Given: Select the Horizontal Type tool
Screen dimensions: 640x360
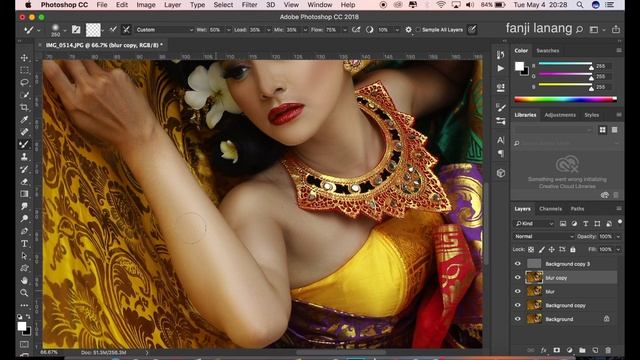Looking at the screenshot, I should [x=24, y=244].
